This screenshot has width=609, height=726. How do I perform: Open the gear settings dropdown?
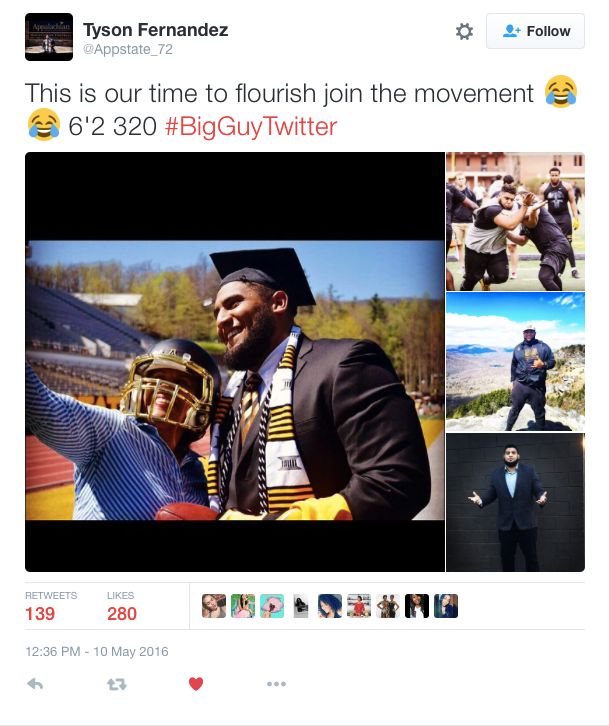point(464,31)
